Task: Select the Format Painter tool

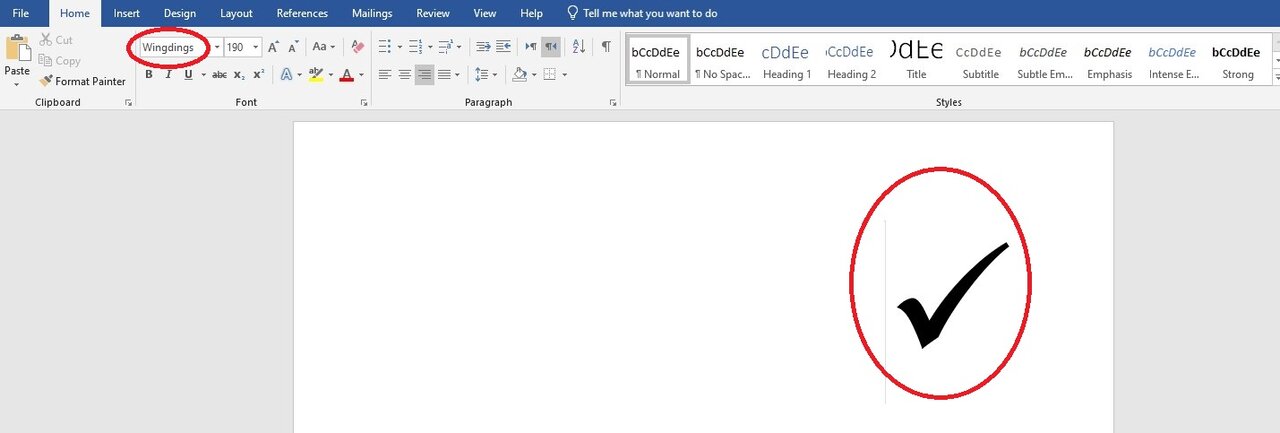Action: click(82, 81)
